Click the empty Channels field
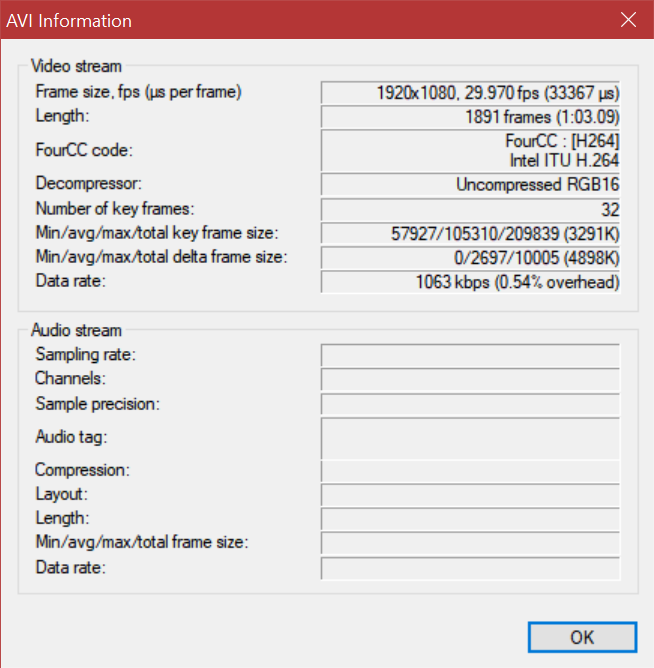The width and height of the screenshot is (654, 668). tap(470, 380)
